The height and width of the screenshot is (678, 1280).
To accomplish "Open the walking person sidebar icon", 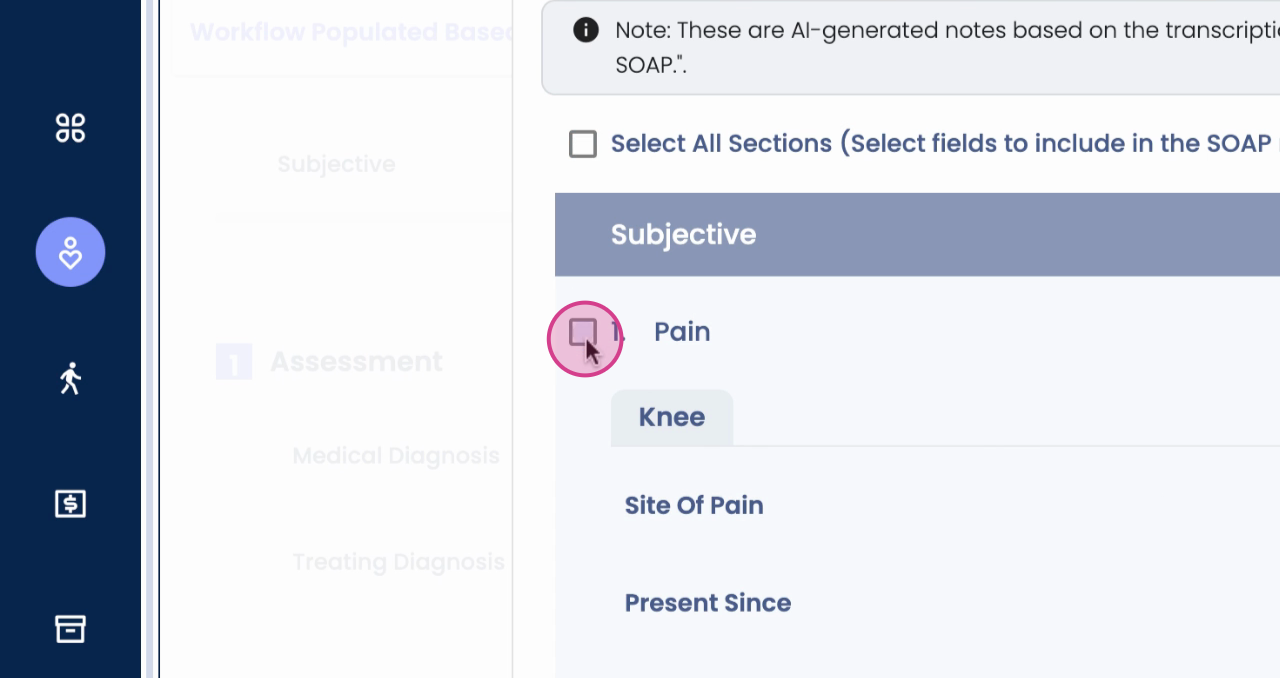I will [70, 379].
